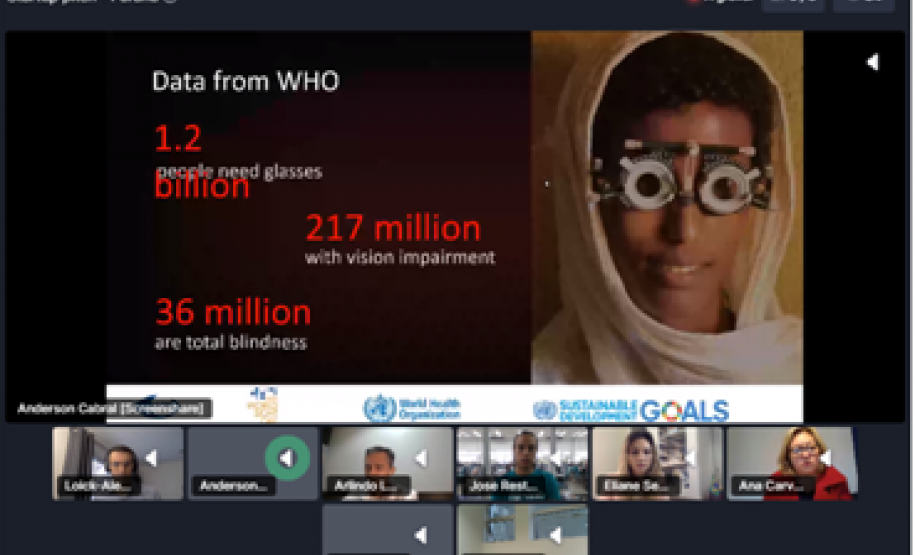This screenshot has width=915, height=555.
Task: Click speaker icon on bottom-row classroom video tile
Action: 557,536
